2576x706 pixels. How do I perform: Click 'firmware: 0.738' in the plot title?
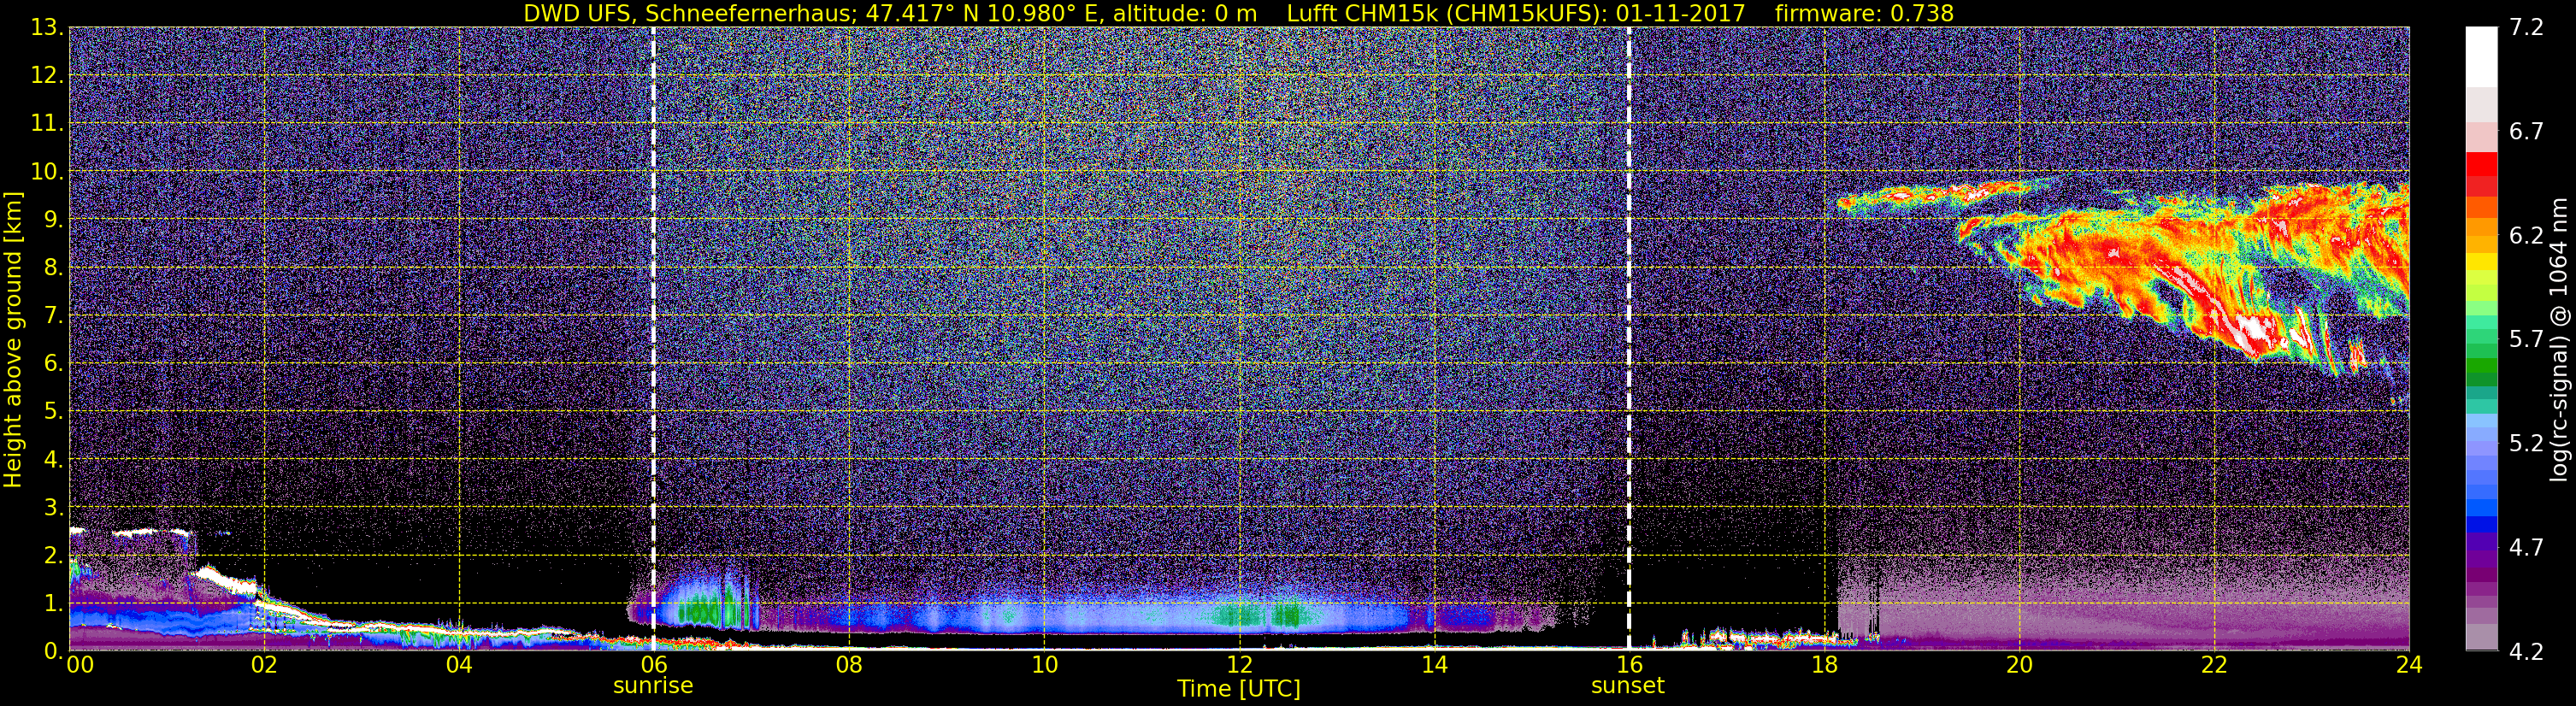pos(1864,13)
